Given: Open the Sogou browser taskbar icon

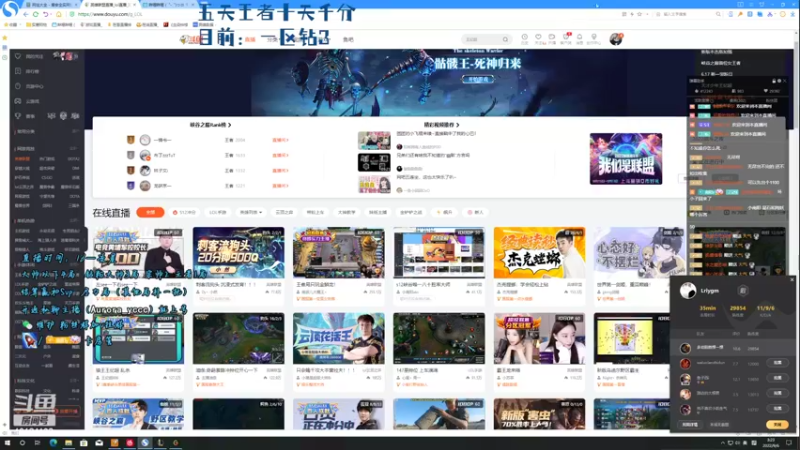Looking at the screenshot, I should click(x=145, y=443).
